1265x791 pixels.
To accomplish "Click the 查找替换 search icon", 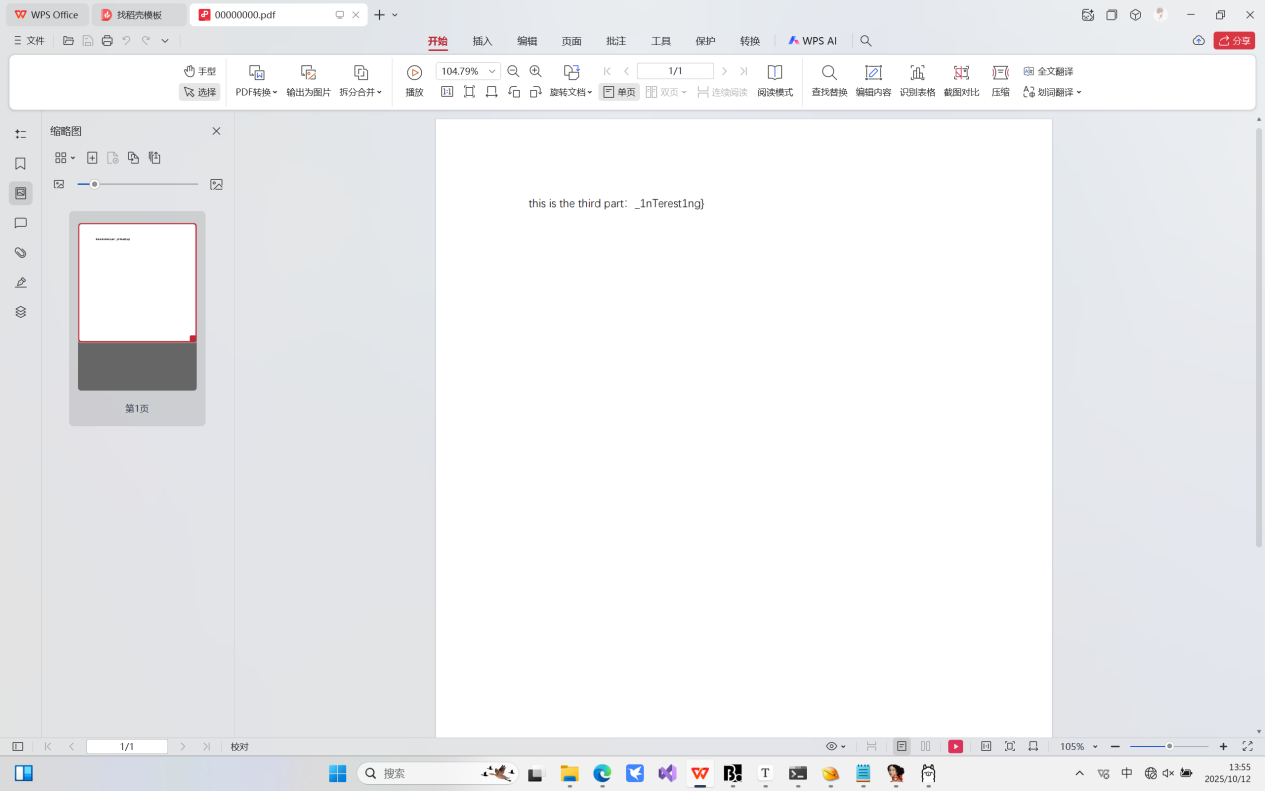I will [829, 73].
